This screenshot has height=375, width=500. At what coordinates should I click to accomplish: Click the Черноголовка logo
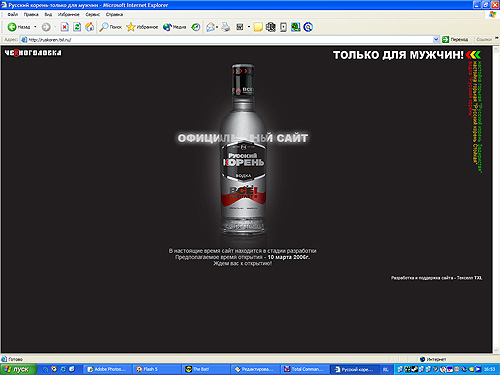click(33, 53)
